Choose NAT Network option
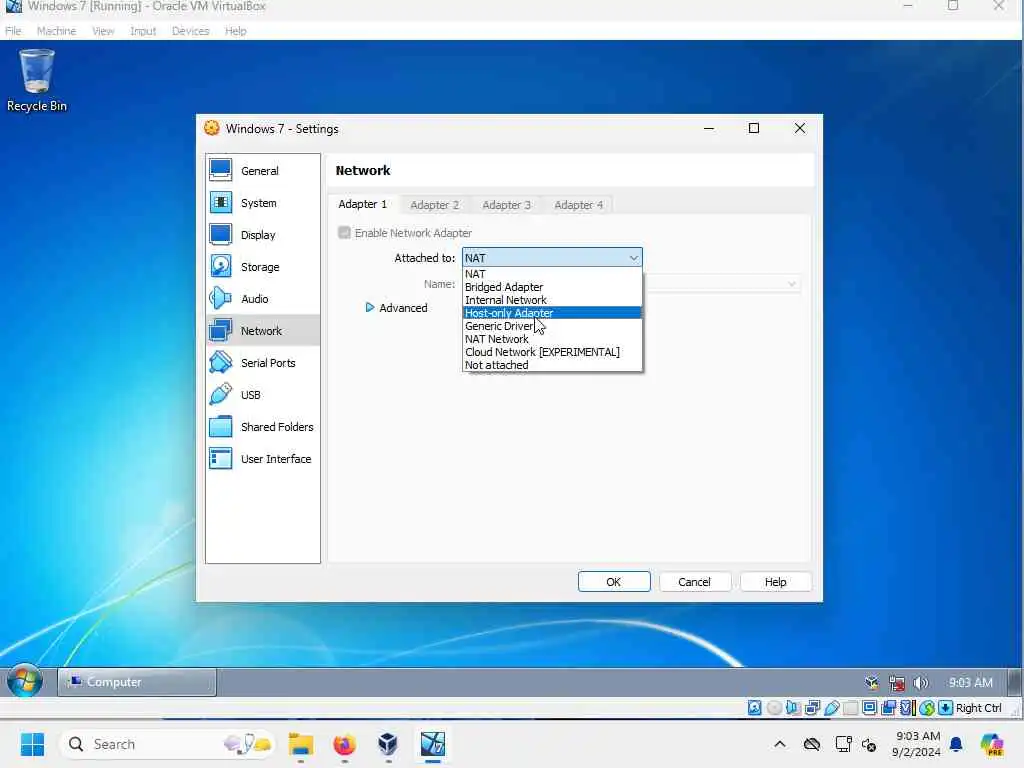 coord(552,339)
